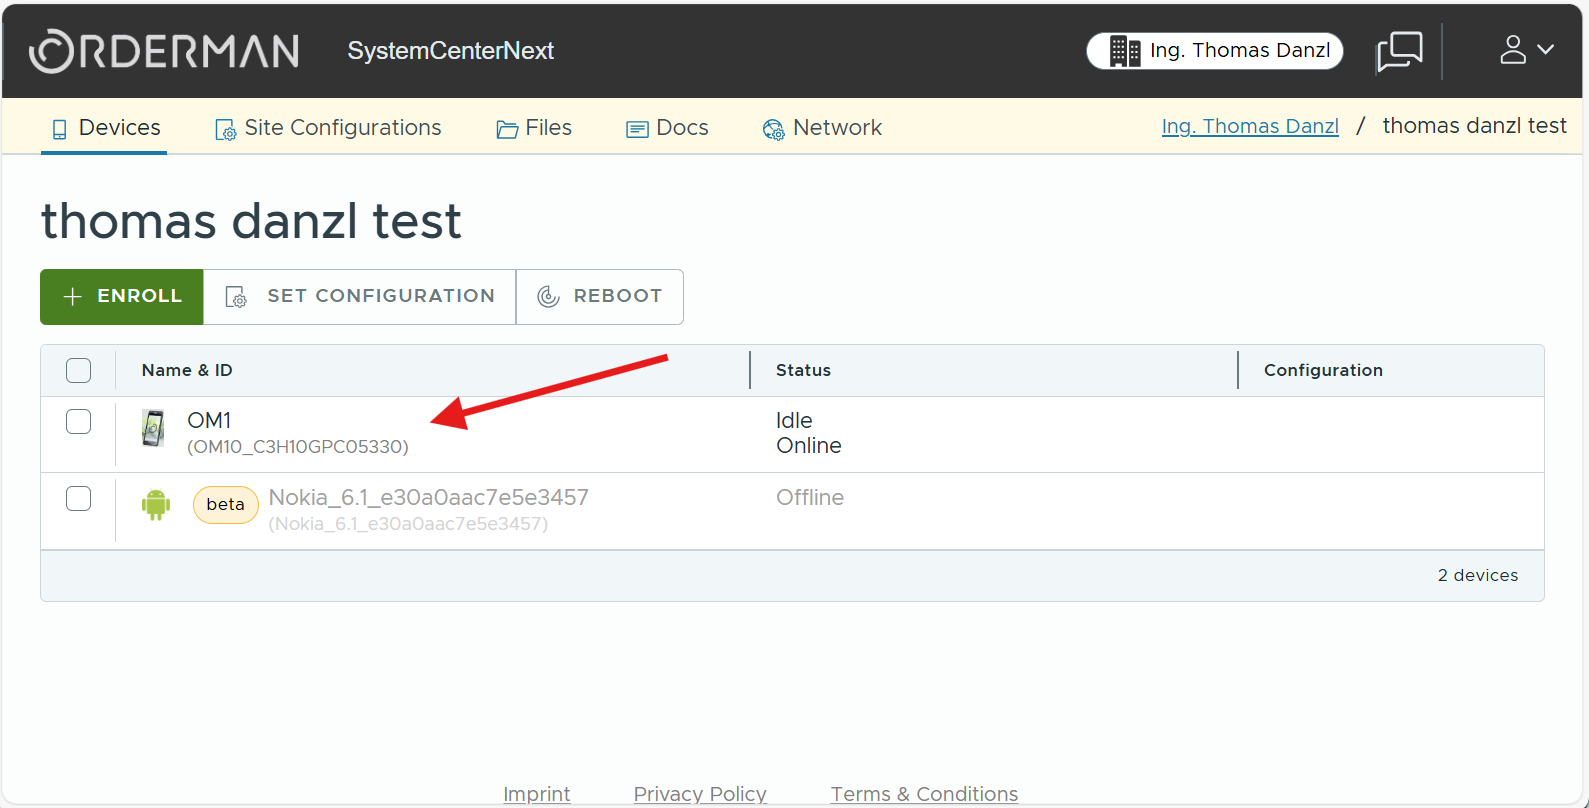The height and width of the screenshot is (808, 1589).
Task: Open the Docs tab
Action: click(667, 128)
